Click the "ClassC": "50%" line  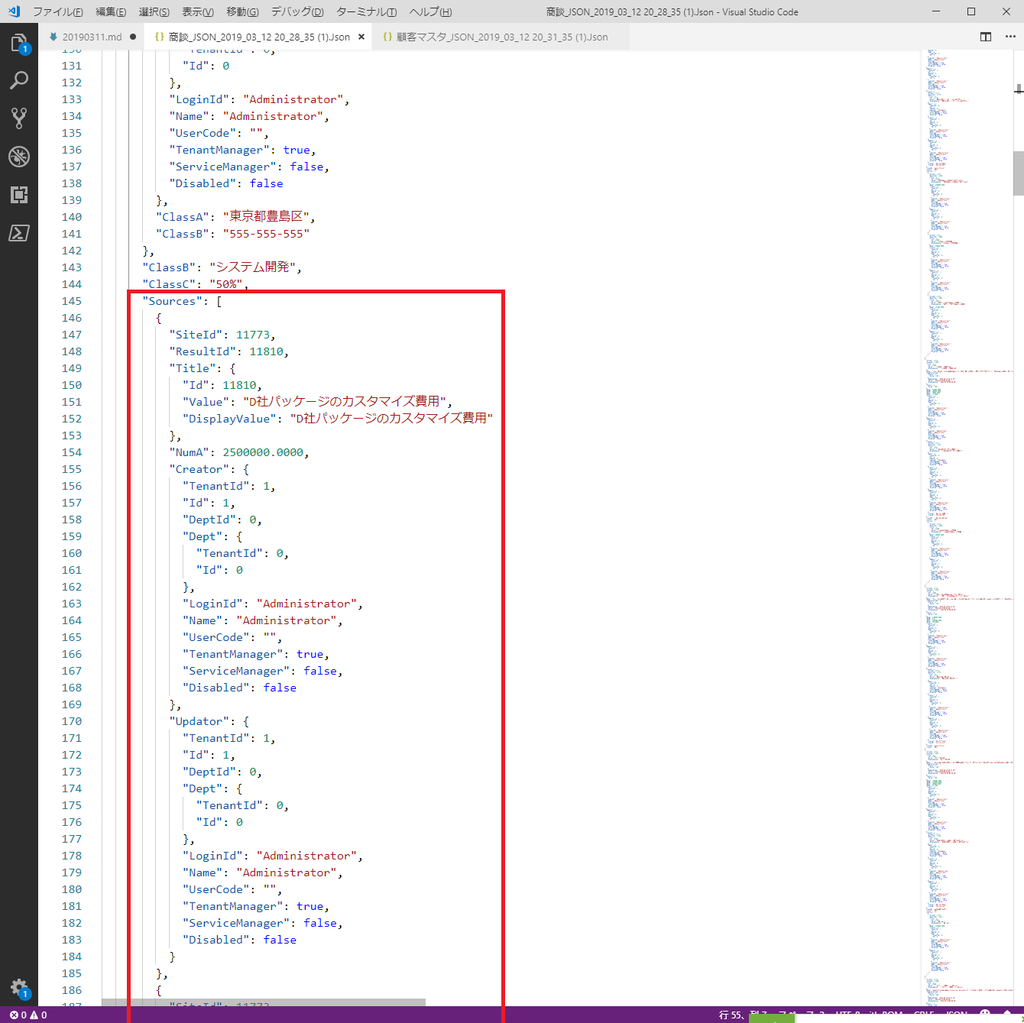(195, 284)
